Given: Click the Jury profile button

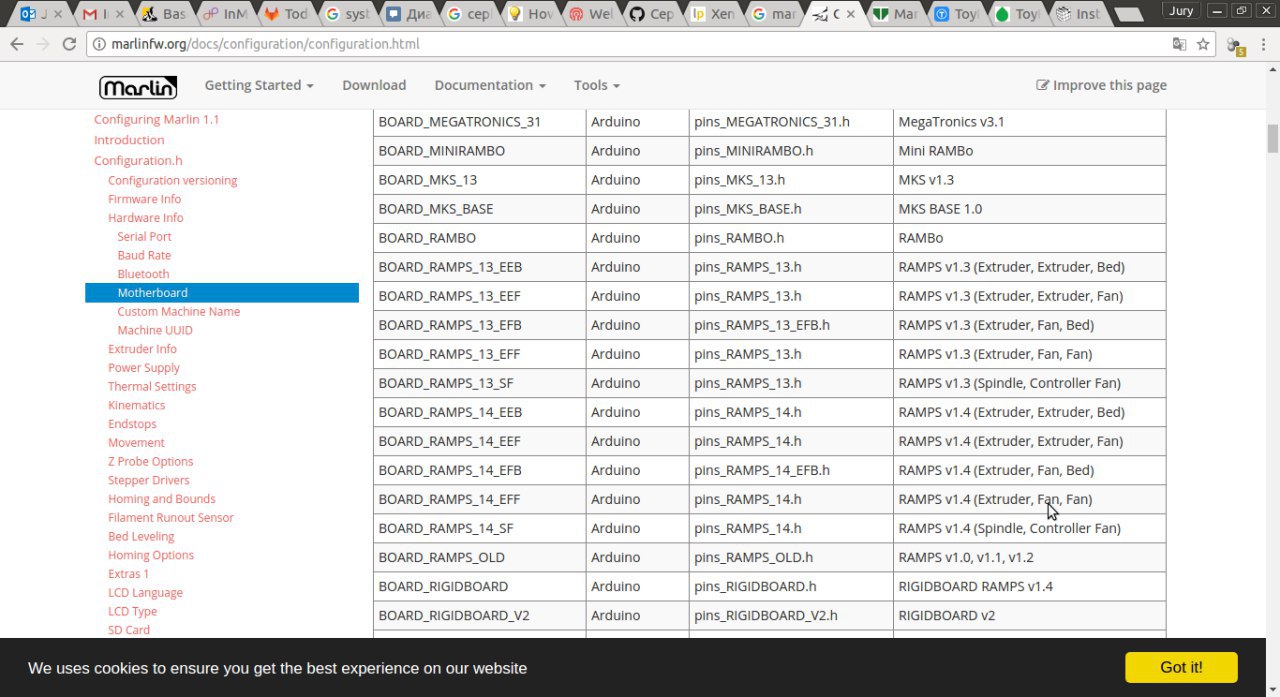Looking at the screenshot, I should tap(1182, 11).
